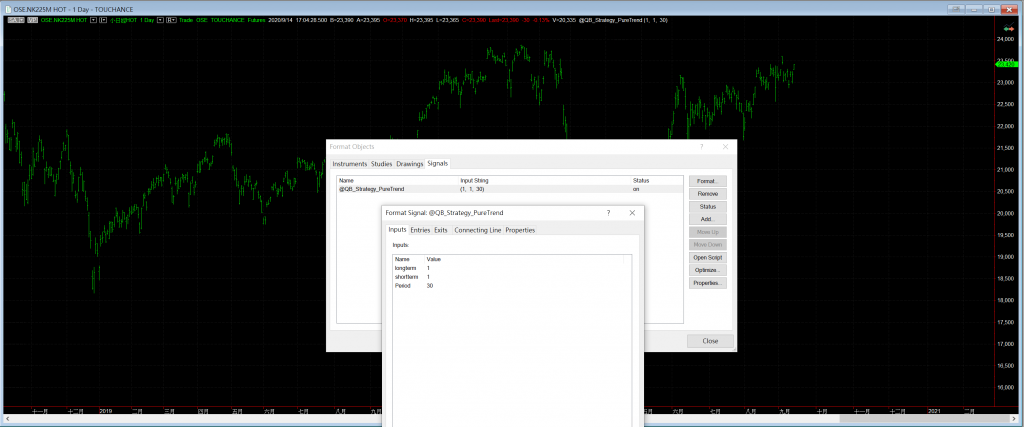Open the Connecting Line tab
Image resolution: width=1024 pixels, height=427 pixels.
(x=478, y=230)
